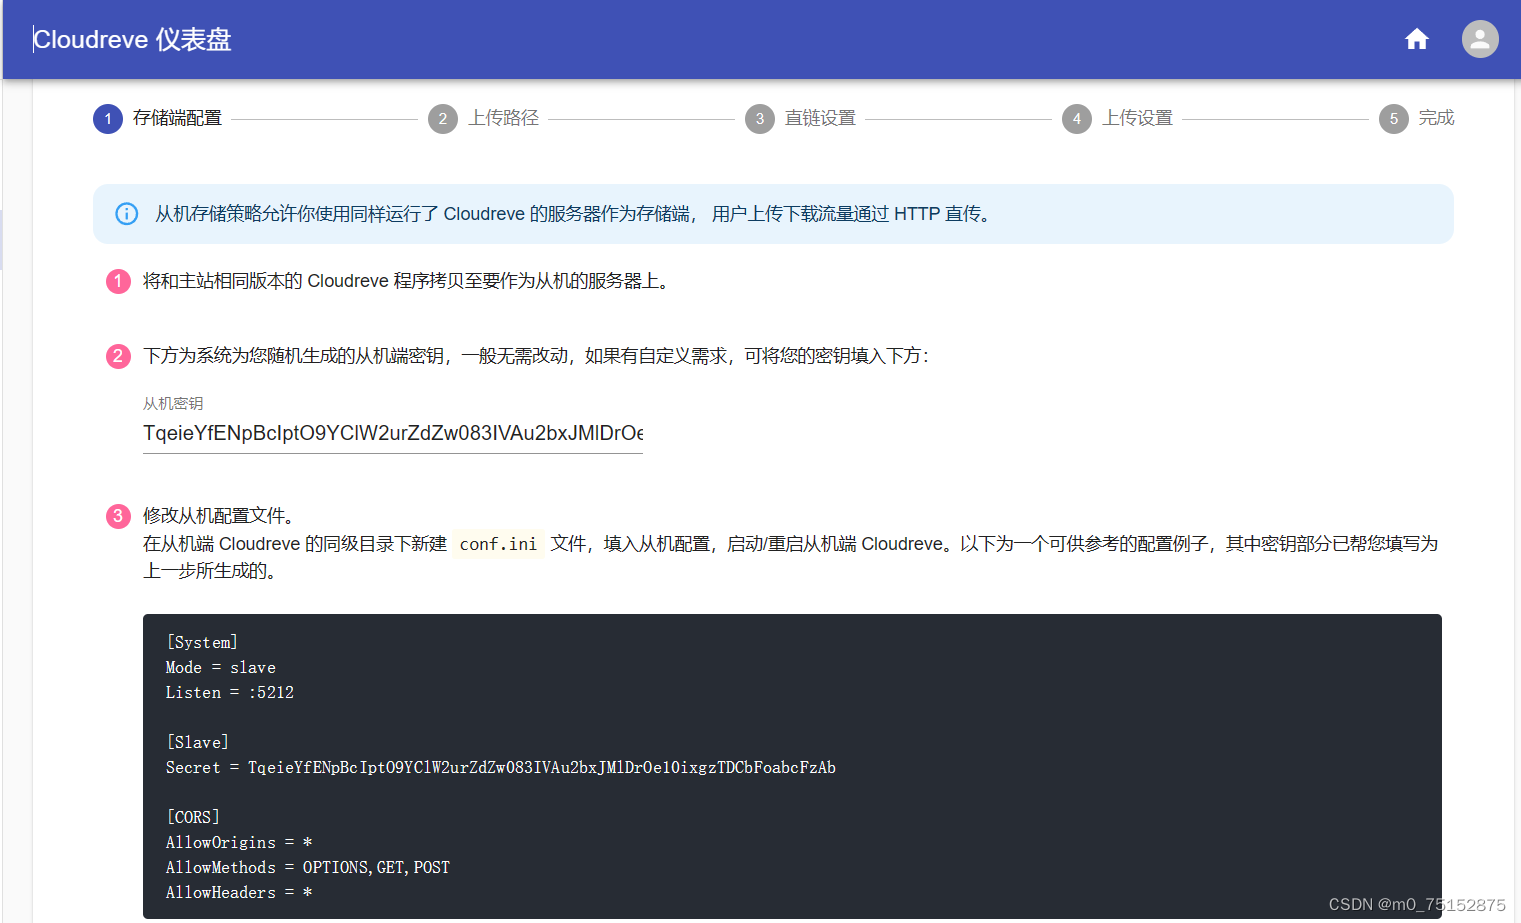
Task: Click the blue notice about 从机存储策略
Action: pos(773,214)
